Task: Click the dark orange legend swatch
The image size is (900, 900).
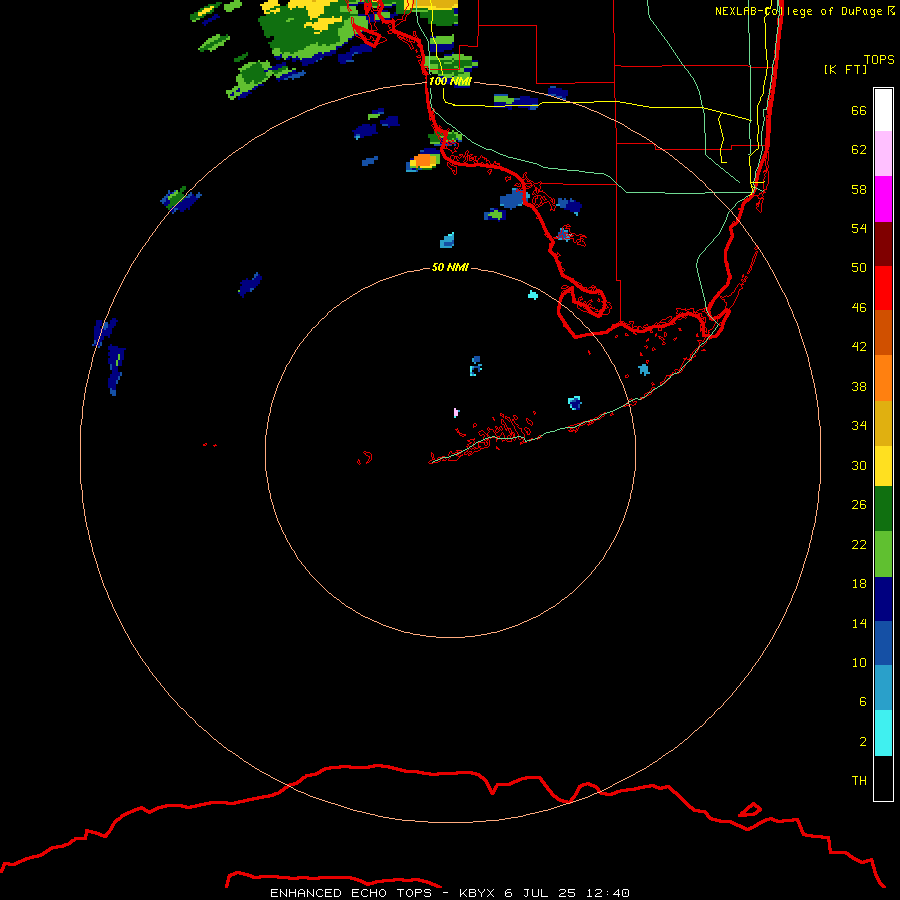Action: [x=883, y=332]
